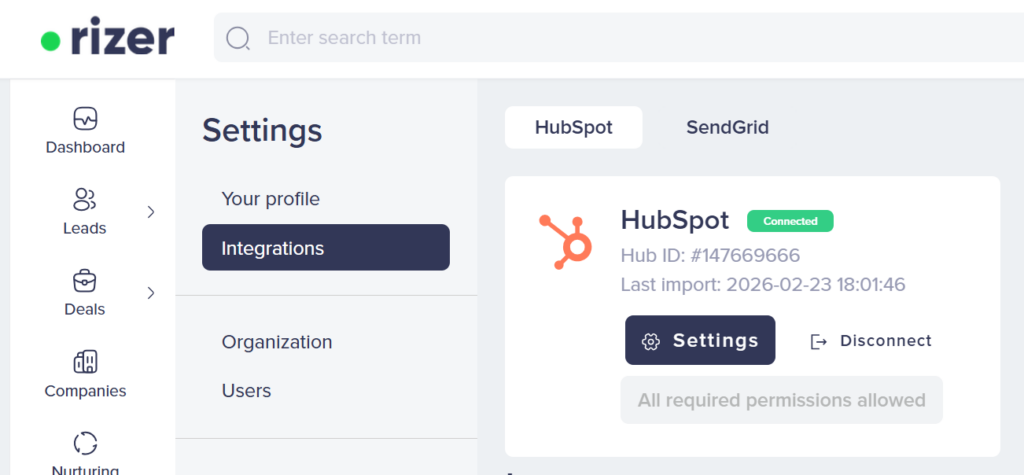
Task: Click the green Connected status badge
Action: 790,221
